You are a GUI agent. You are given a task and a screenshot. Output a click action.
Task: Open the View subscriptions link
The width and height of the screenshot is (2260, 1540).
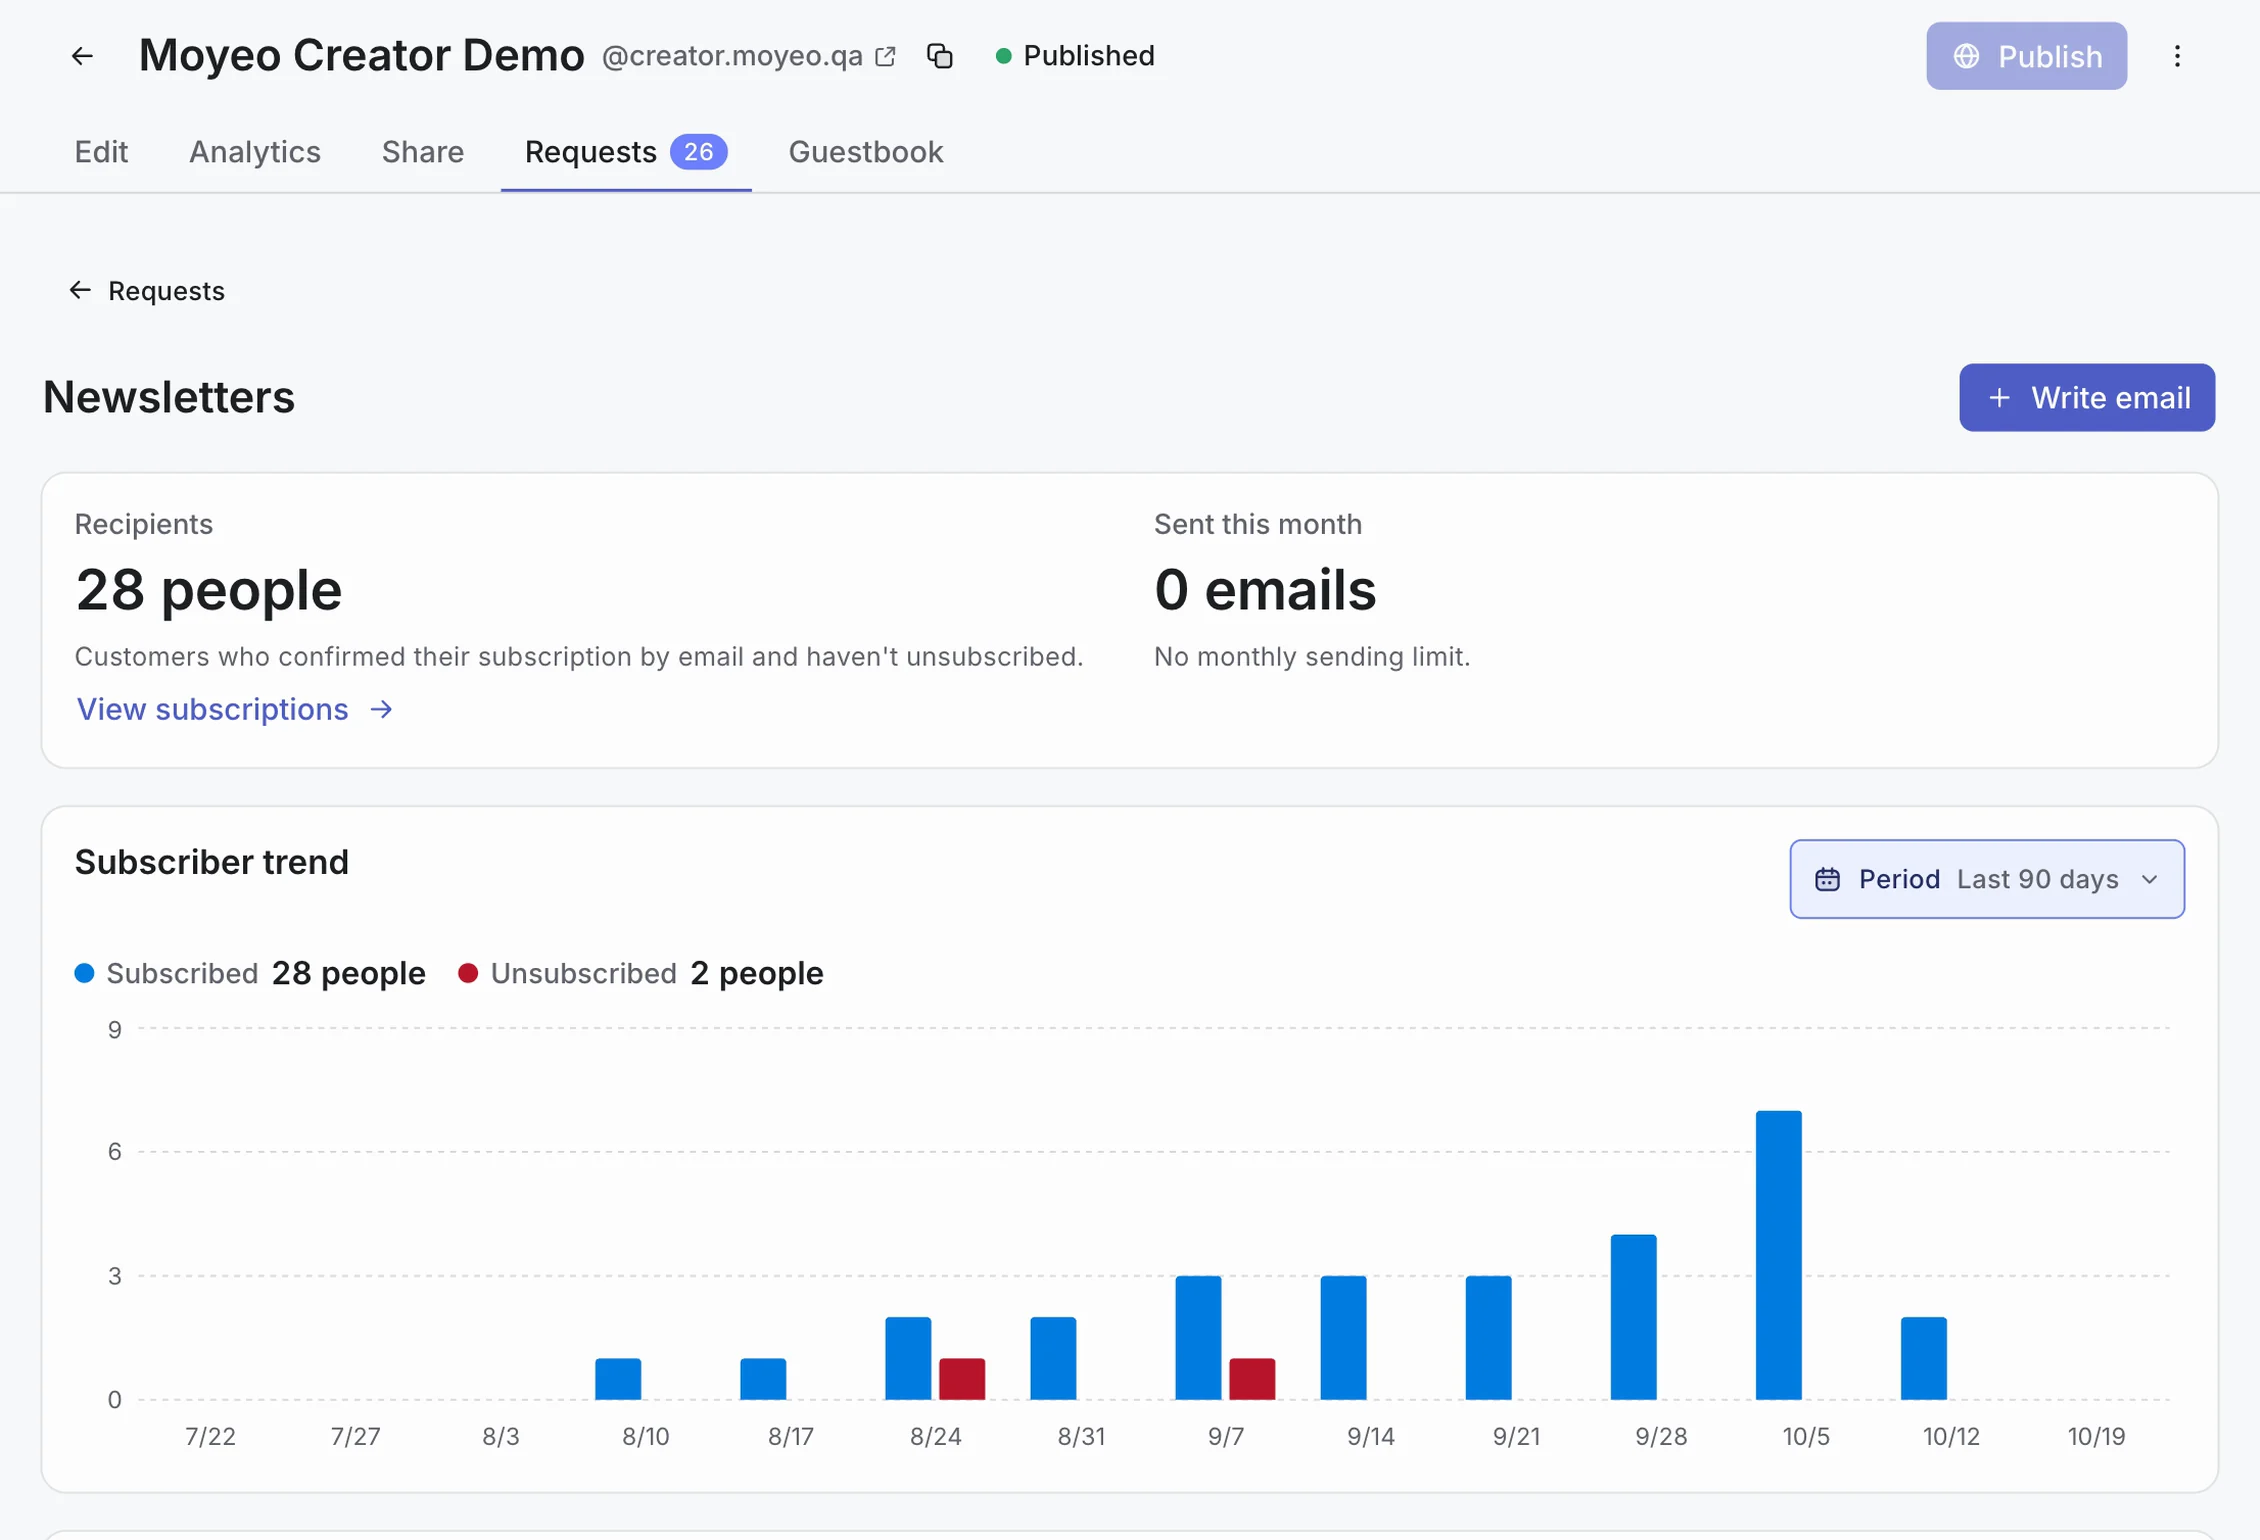(235, 709)
